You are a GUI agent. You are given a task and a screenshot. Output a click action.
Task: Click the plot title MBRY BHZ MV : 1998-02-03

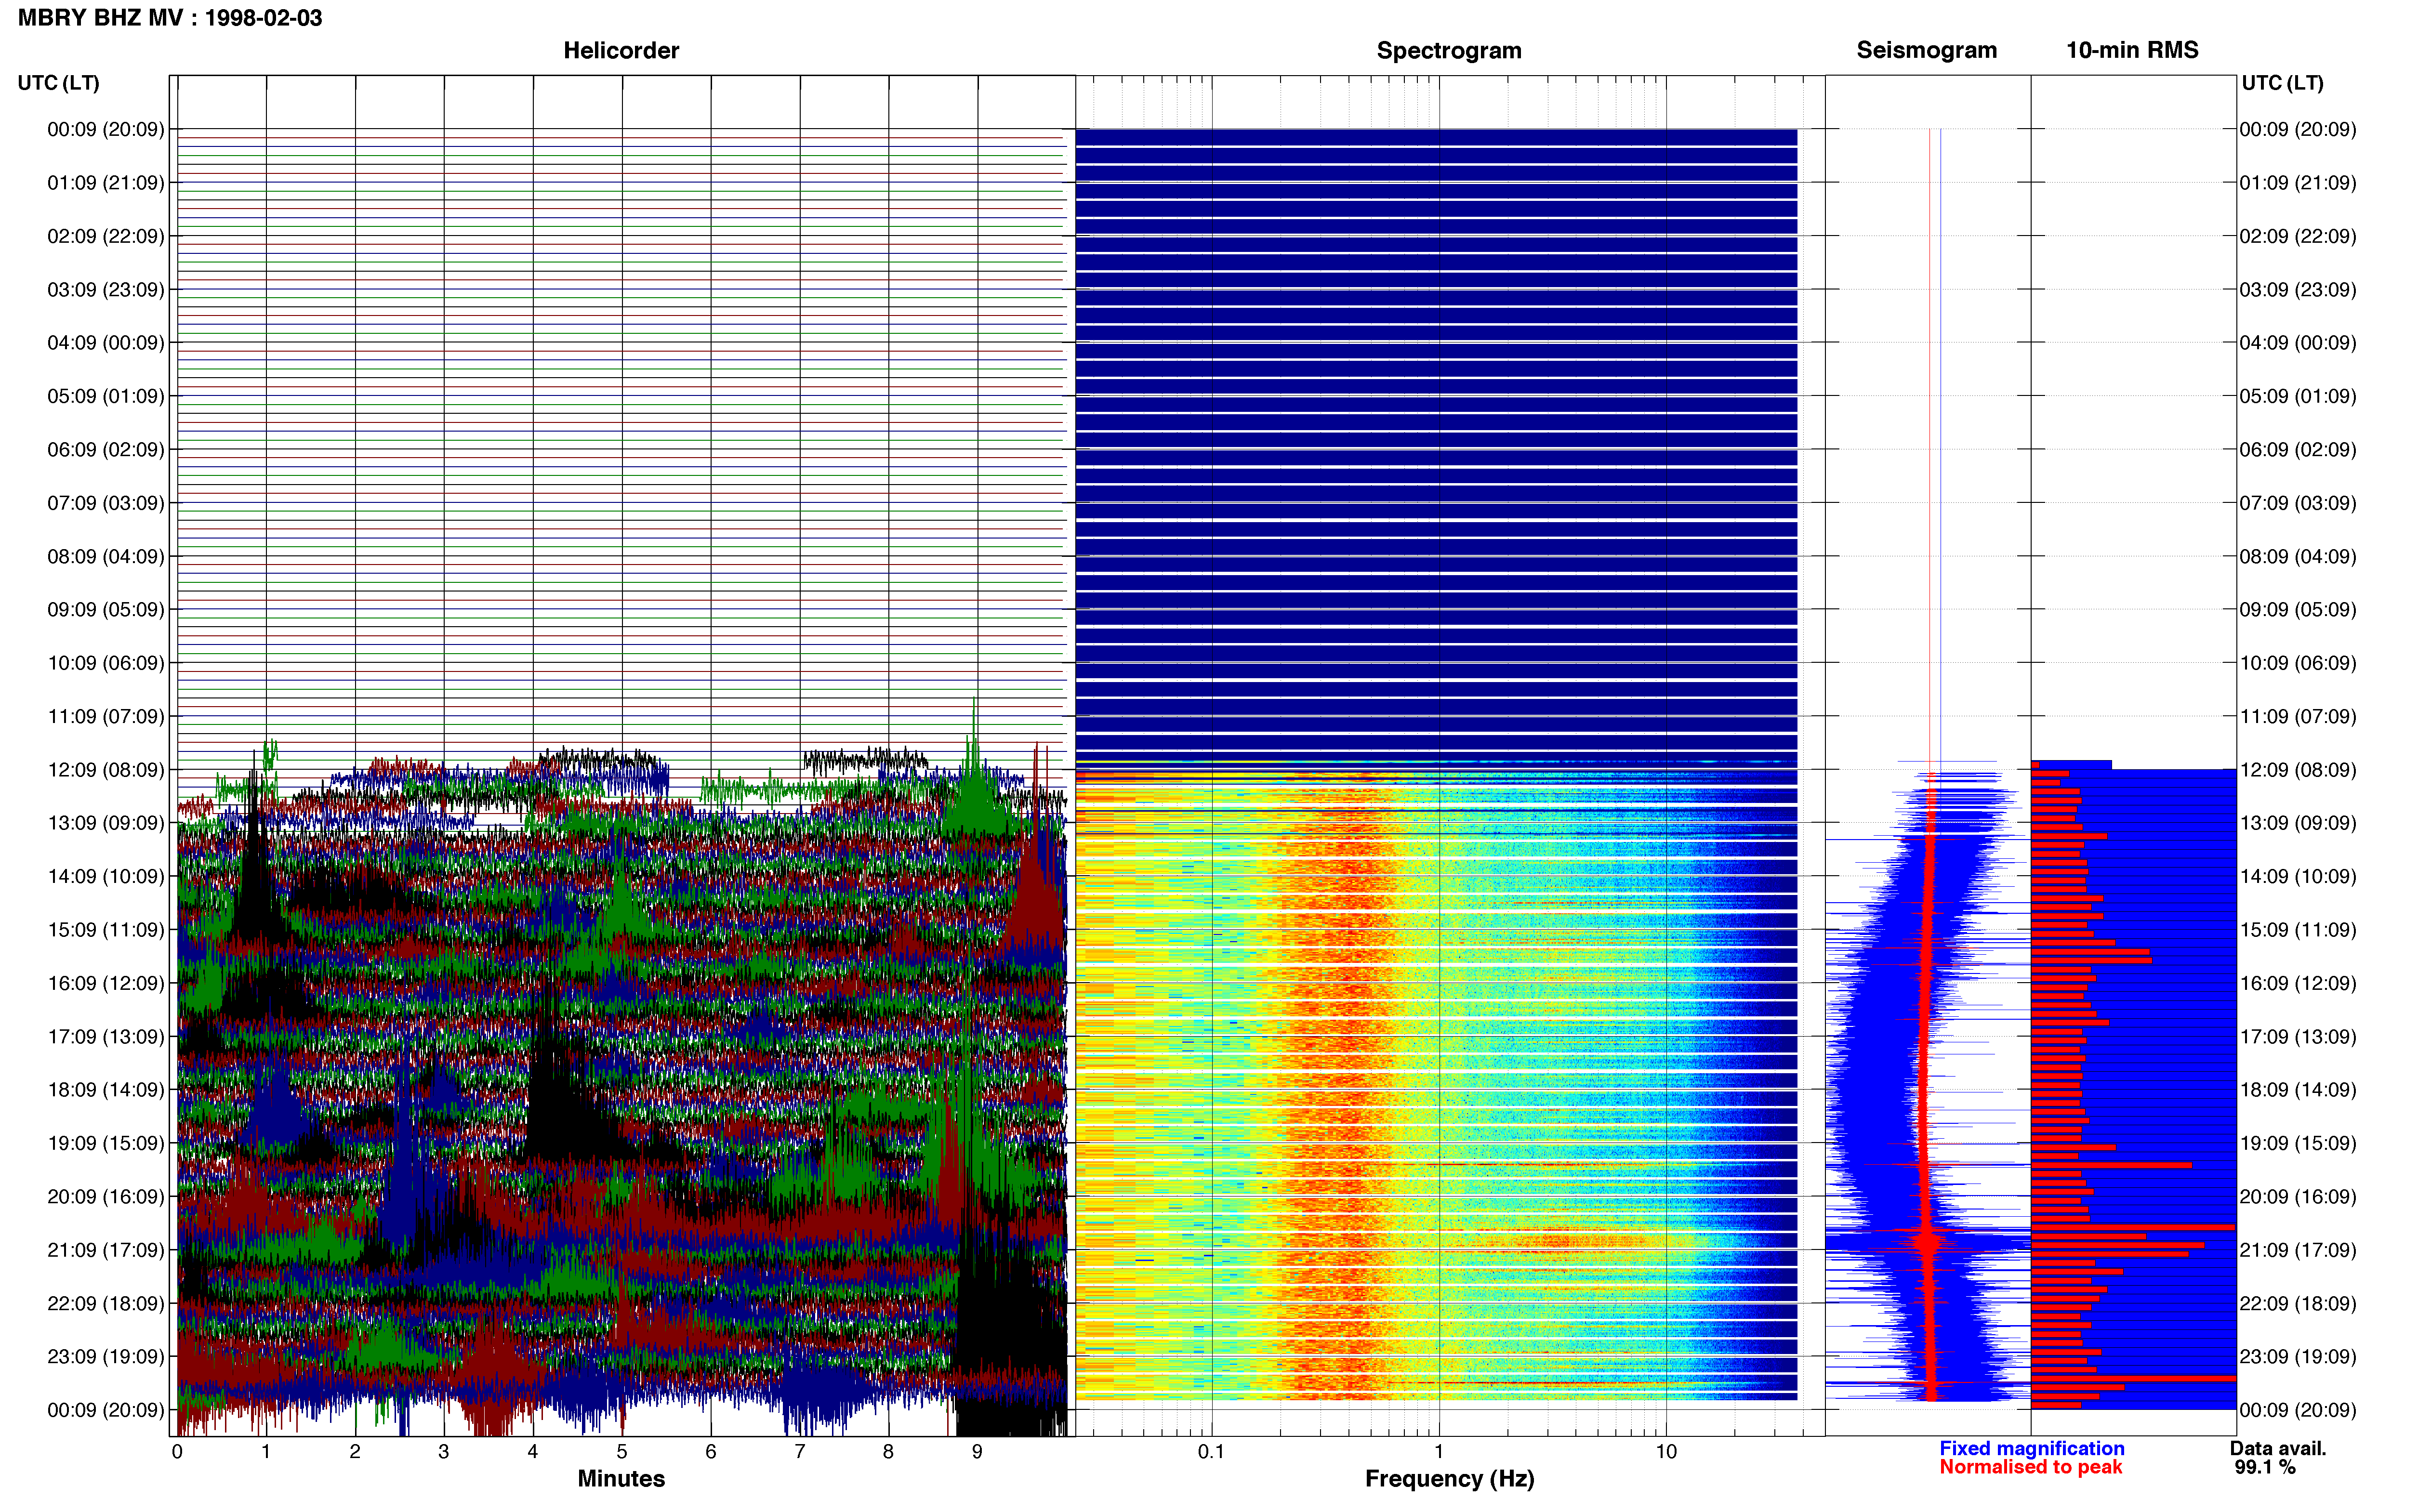click(170, 18)
